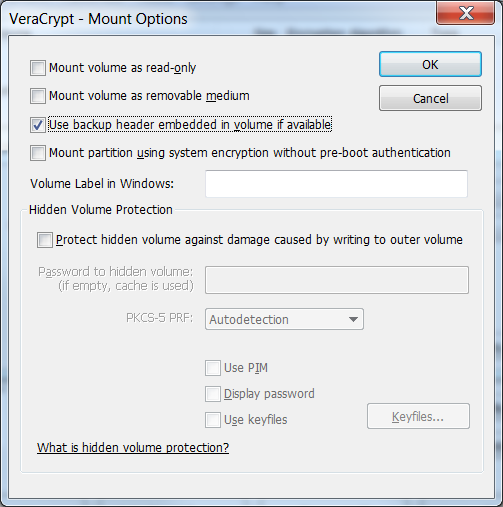Screen dimensions: 503x507
Task: Confirm settings with the OK button
Action: [x=430, y=64]
